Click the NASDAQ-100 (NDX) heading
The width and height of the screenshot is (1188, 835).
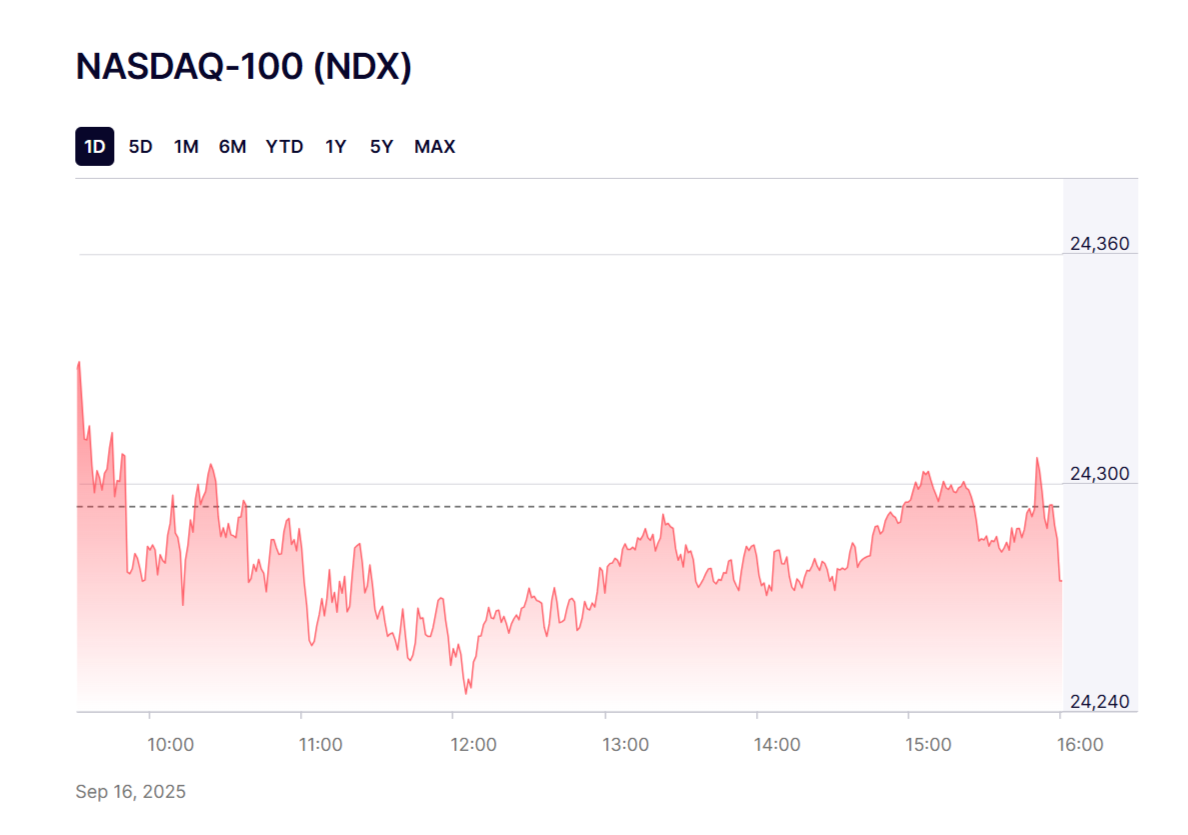tap(244, 67)
